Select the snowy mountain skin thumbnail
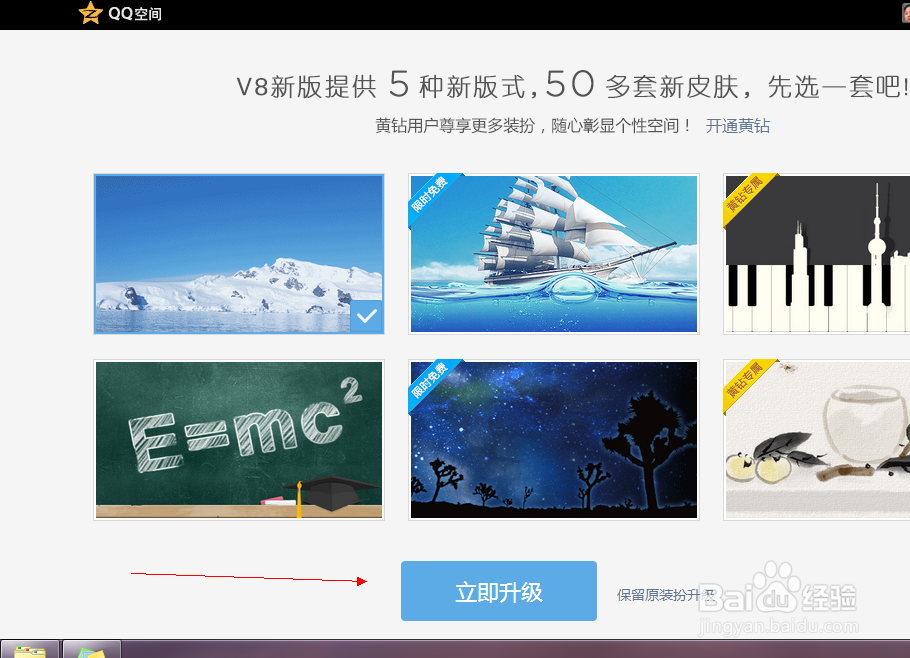 click(239, 254)
